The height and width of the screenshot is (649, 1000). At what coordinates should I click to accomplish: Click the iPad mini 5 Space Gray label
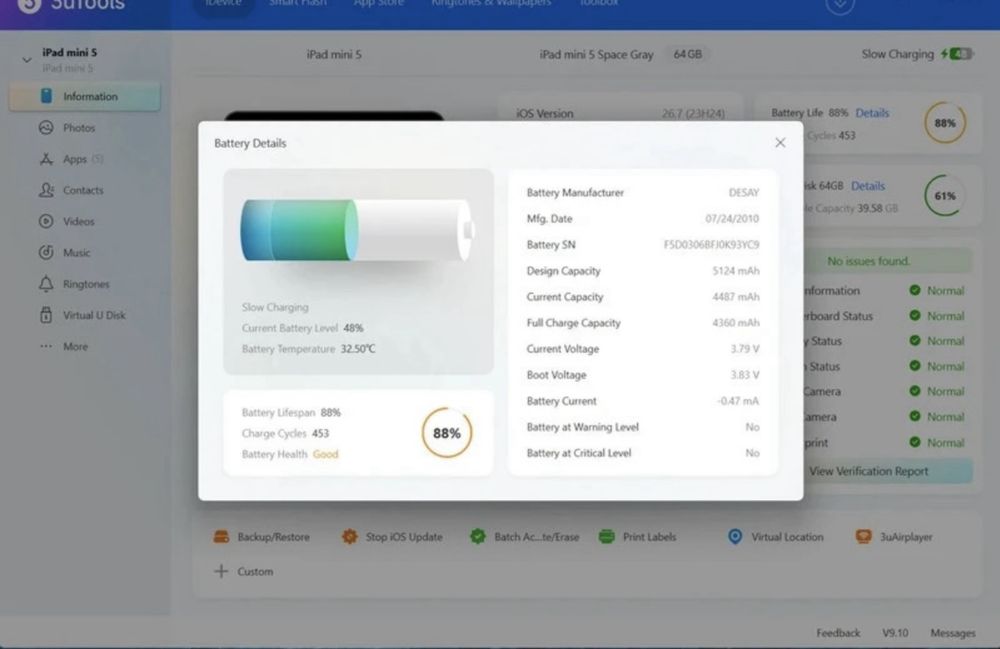[596, 55]
